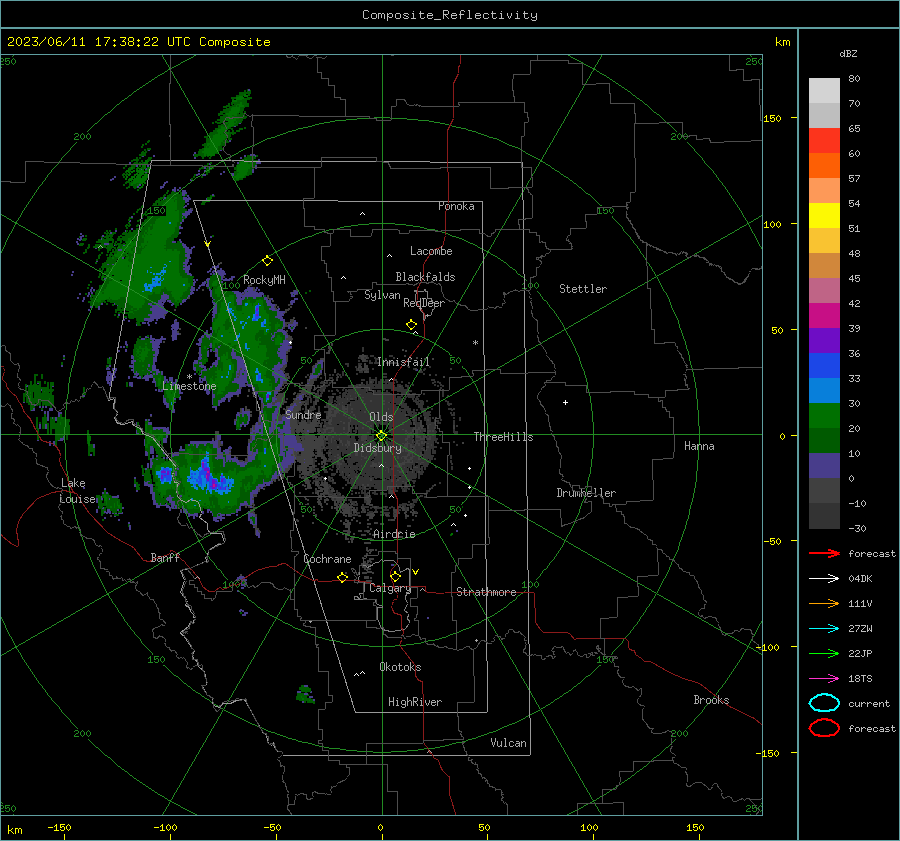This screenshot has width=900, height=841.
Task: Select the bright green 30 dBZ swatch
Action: (x=824, y=415)
